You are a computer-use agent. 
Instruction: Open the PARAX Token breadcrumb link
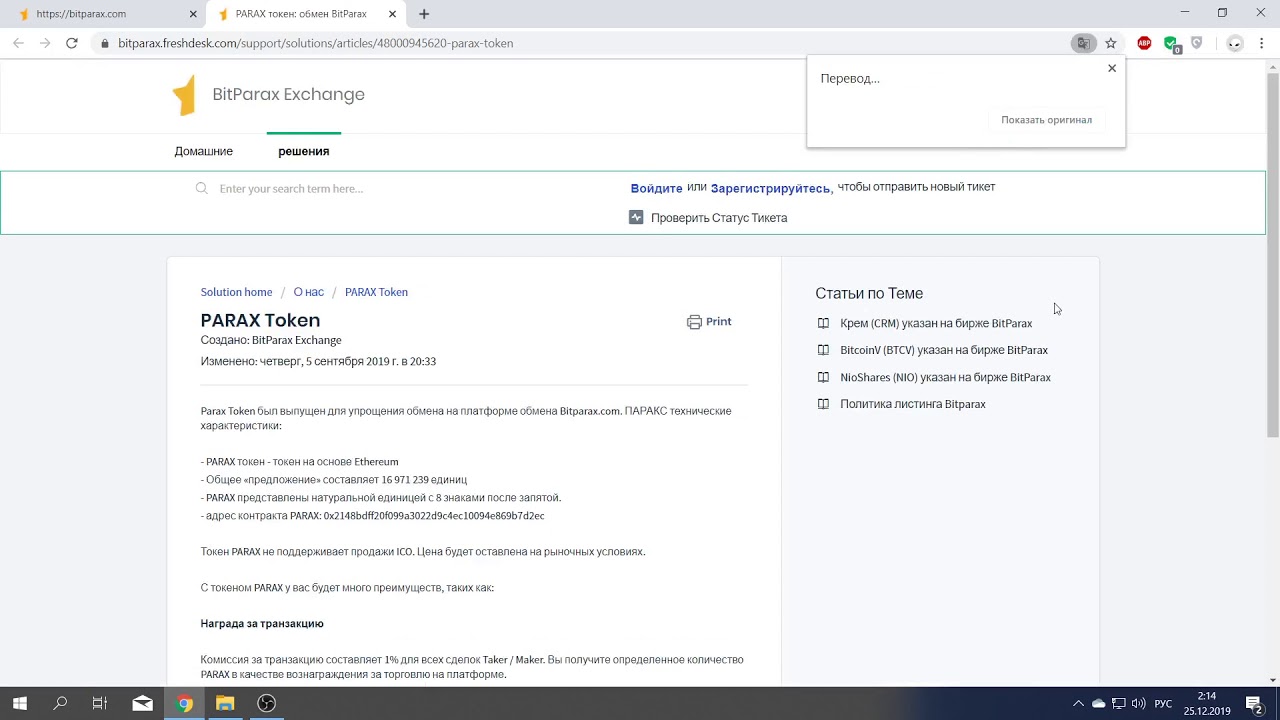[376, 292]
